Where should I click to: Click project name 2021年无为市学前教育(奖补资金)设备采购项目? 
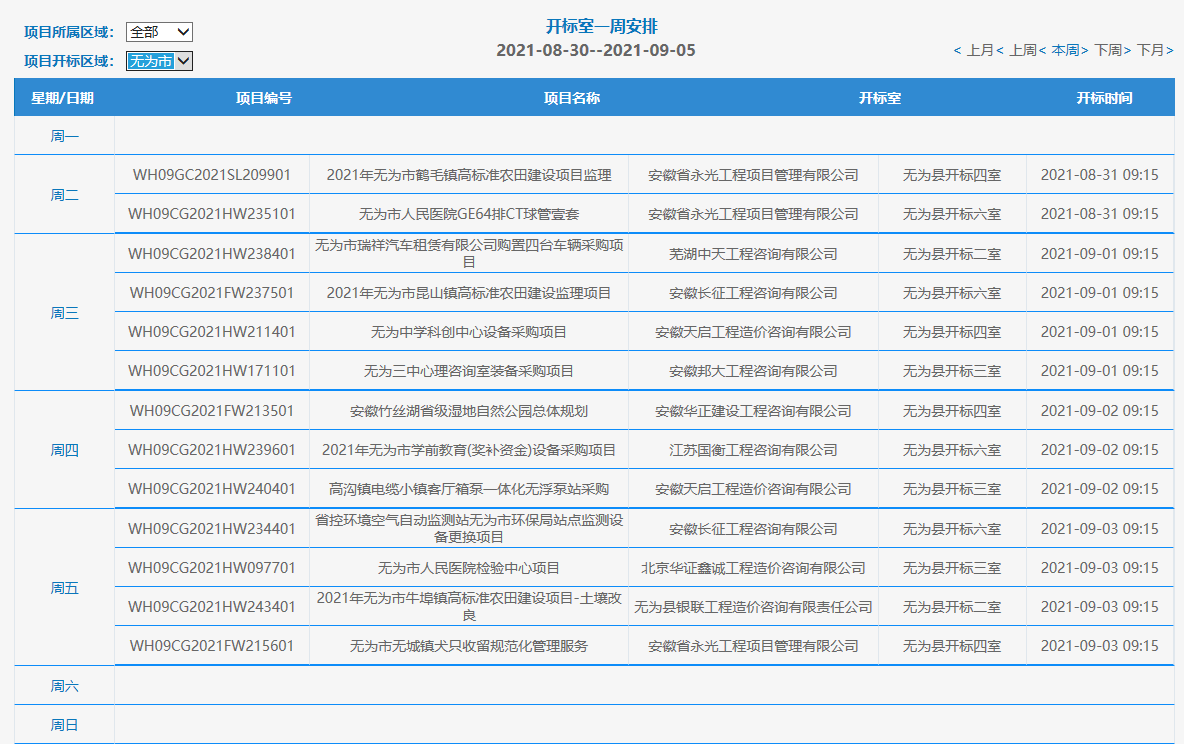tap(469, 450)
